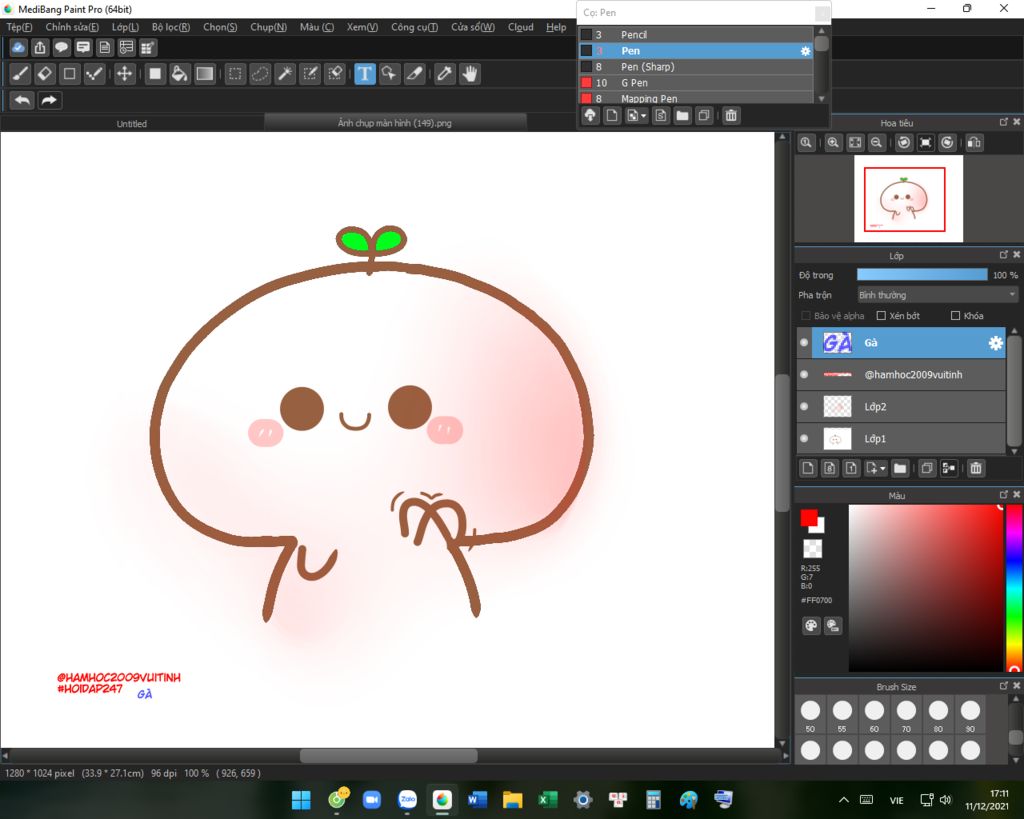
Task: Select the Magic Wand tool
Action: 285,74
